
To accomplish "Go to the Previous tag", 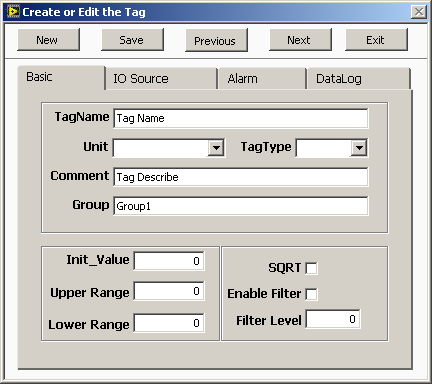I will tap(217, 40).
